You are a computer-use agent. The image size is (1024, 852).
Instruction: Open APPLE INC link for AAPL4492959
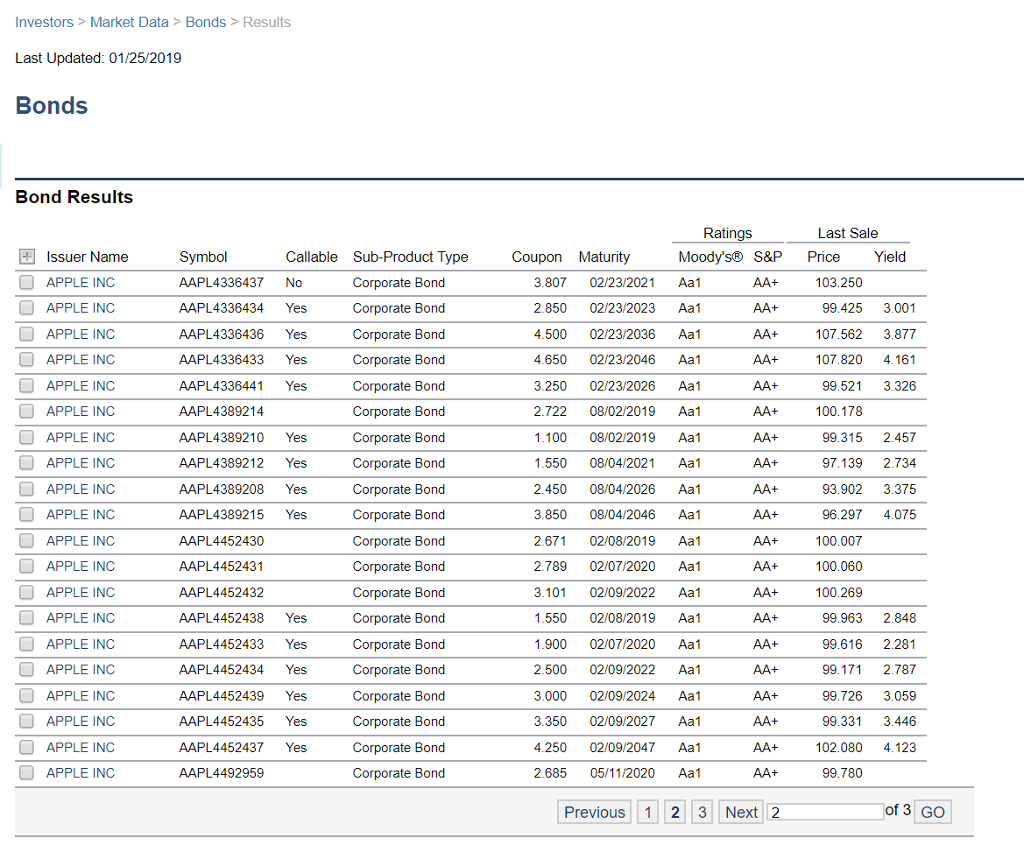coord(80,773)
